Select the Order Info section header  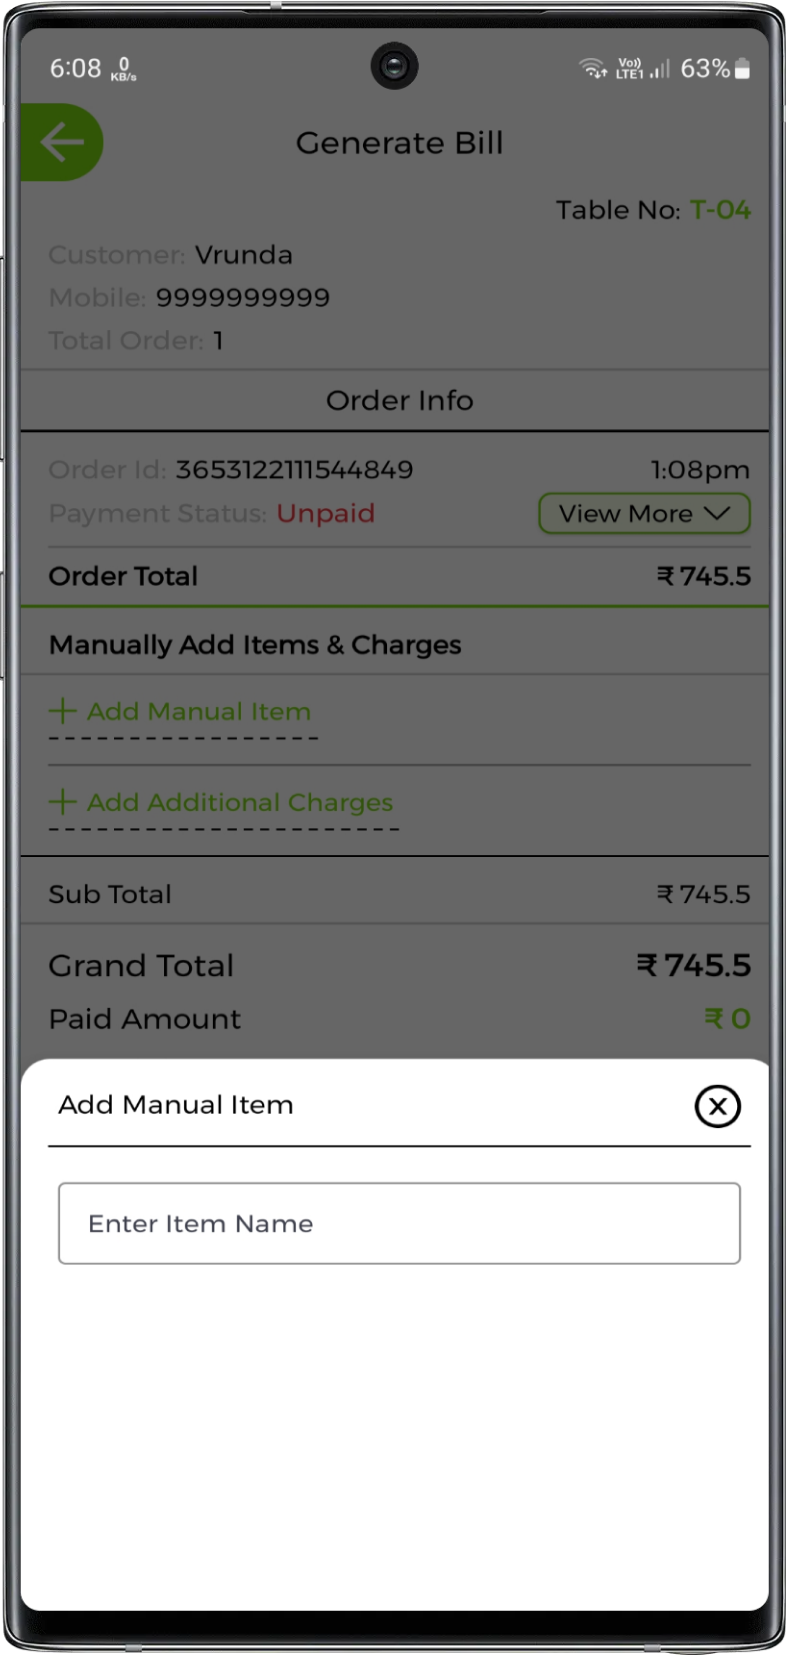[399, 401]
